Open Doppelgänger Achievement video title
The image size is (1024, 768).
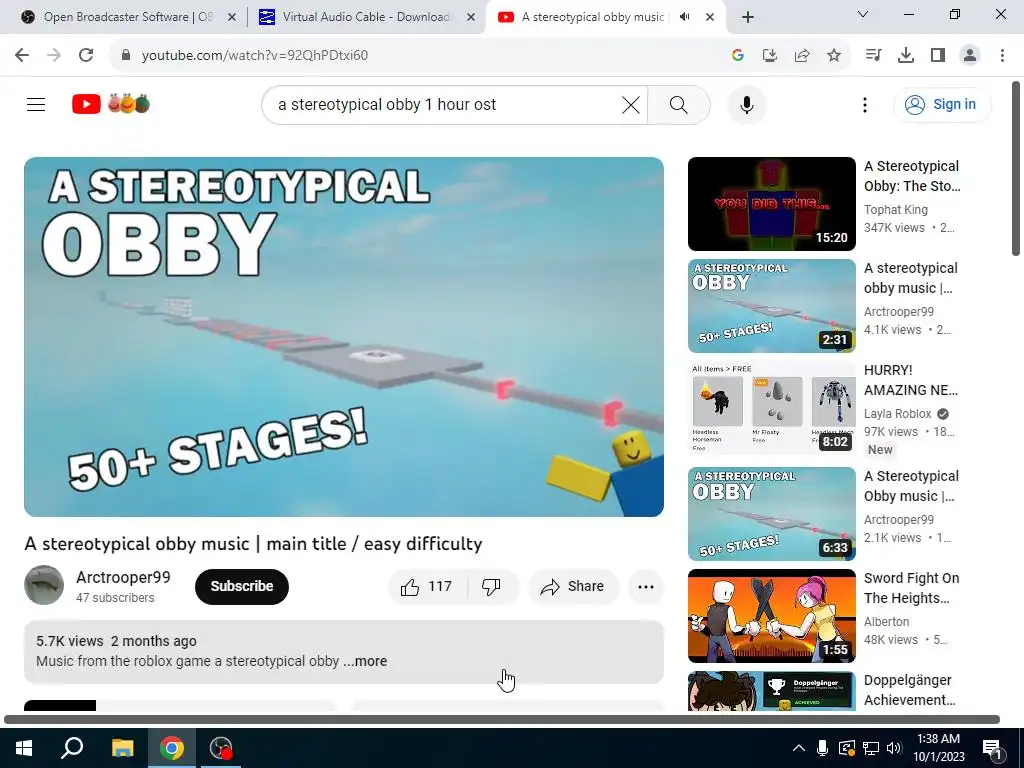910,690
